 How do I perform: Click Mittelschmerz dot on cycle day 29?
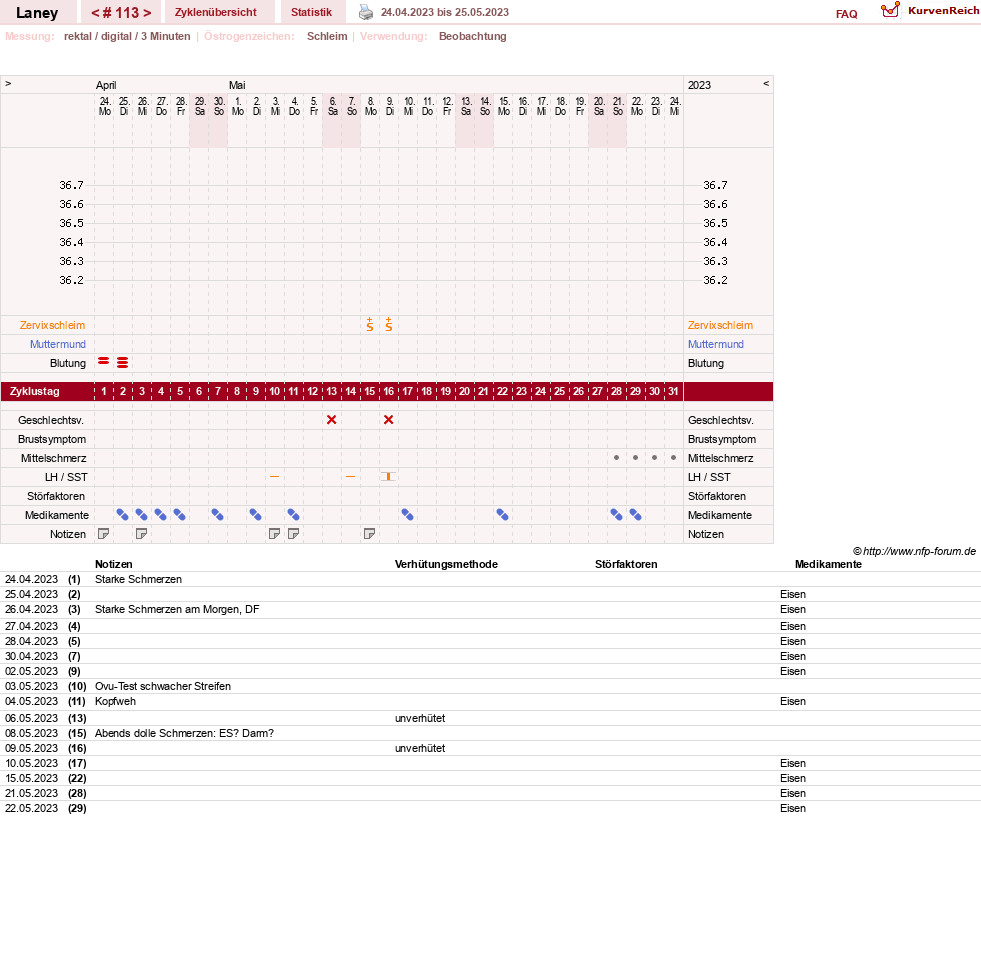click(636, 457)
